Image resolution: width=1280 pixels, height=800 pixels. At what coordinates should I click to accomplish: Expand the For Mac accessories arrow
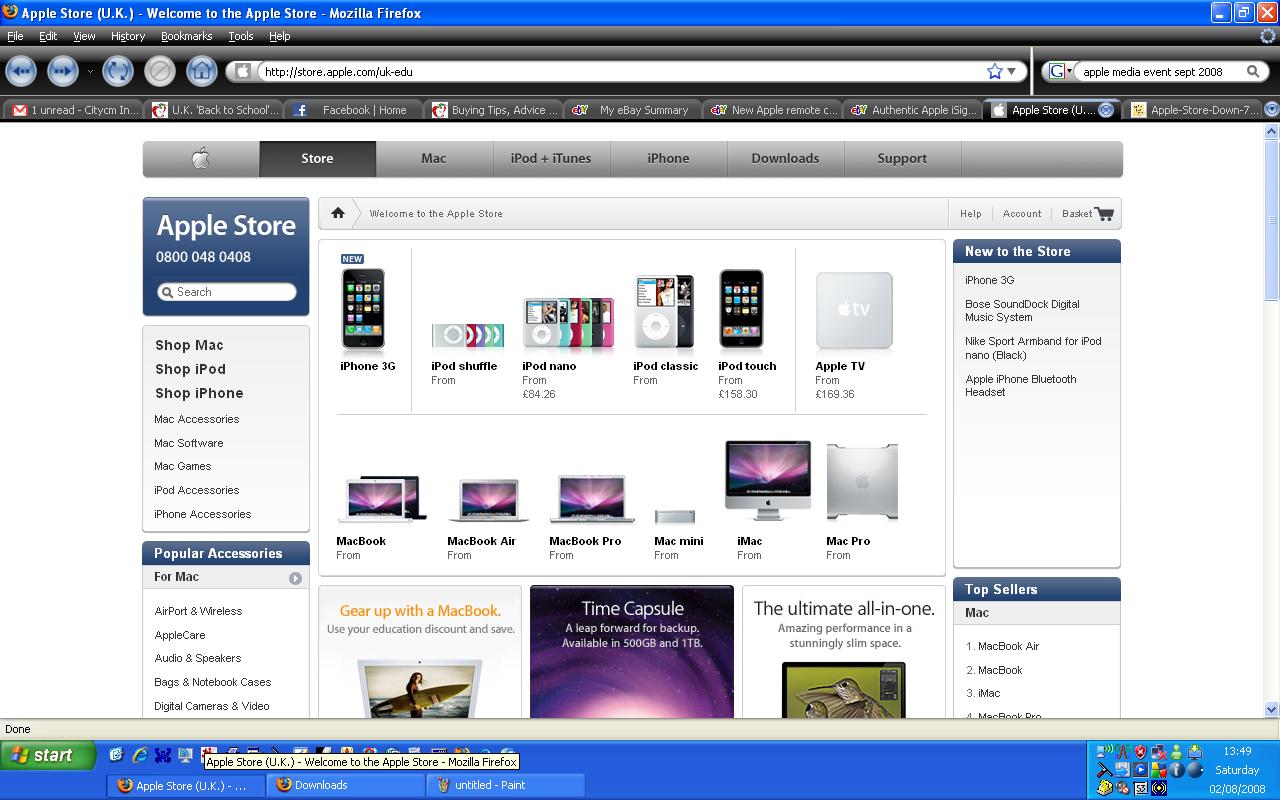(296, 577)
